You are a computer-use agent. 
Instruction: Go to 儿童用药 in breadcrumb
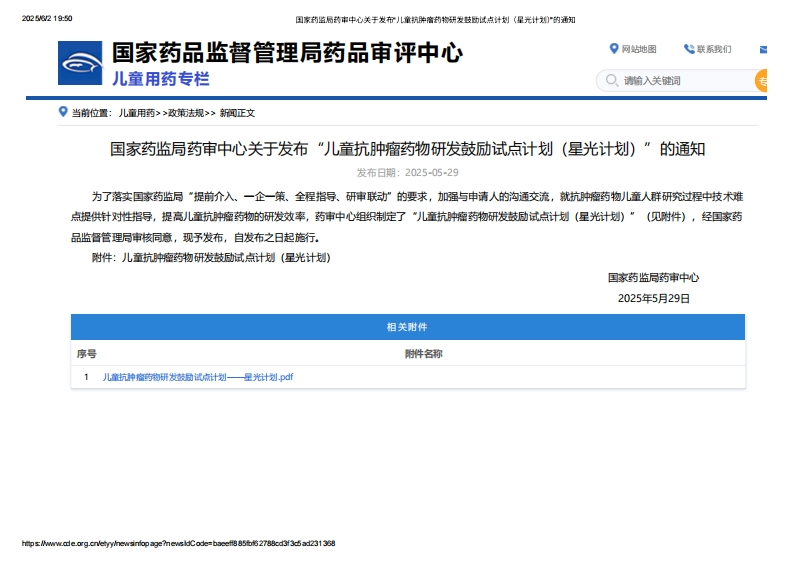pos(136,113)
